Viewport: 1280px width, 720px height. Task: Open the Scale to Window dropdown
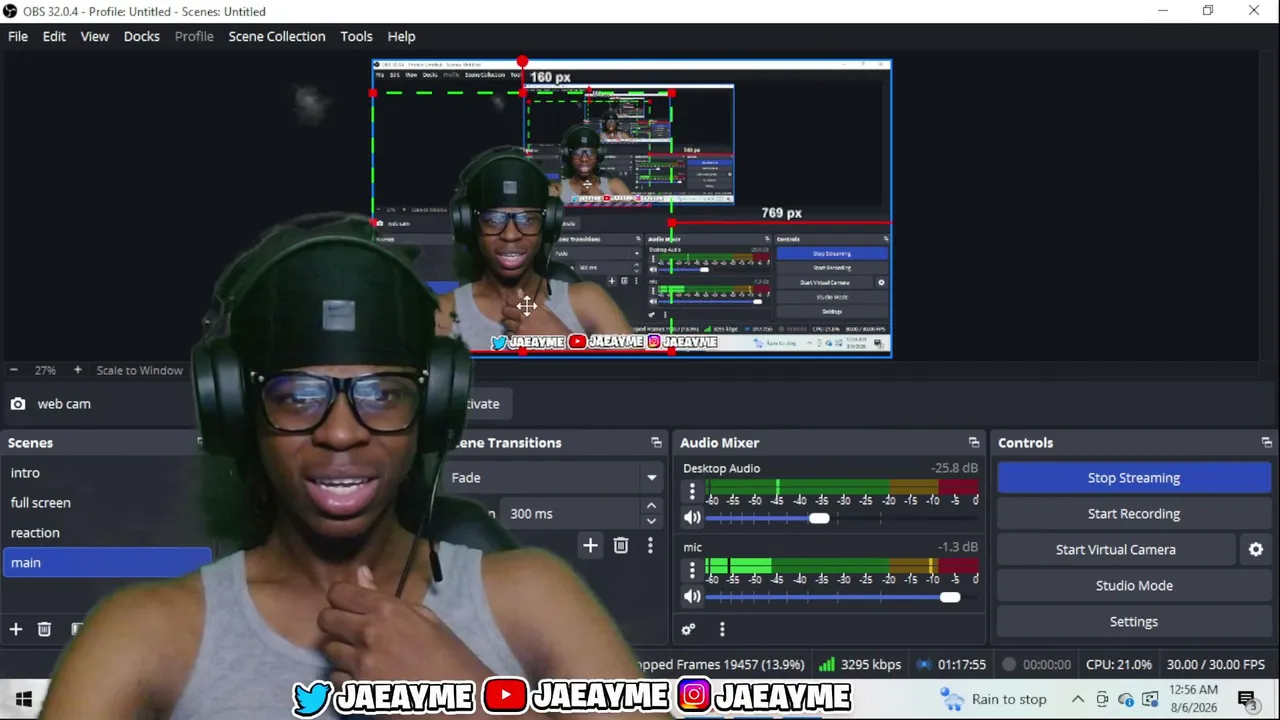140,370
